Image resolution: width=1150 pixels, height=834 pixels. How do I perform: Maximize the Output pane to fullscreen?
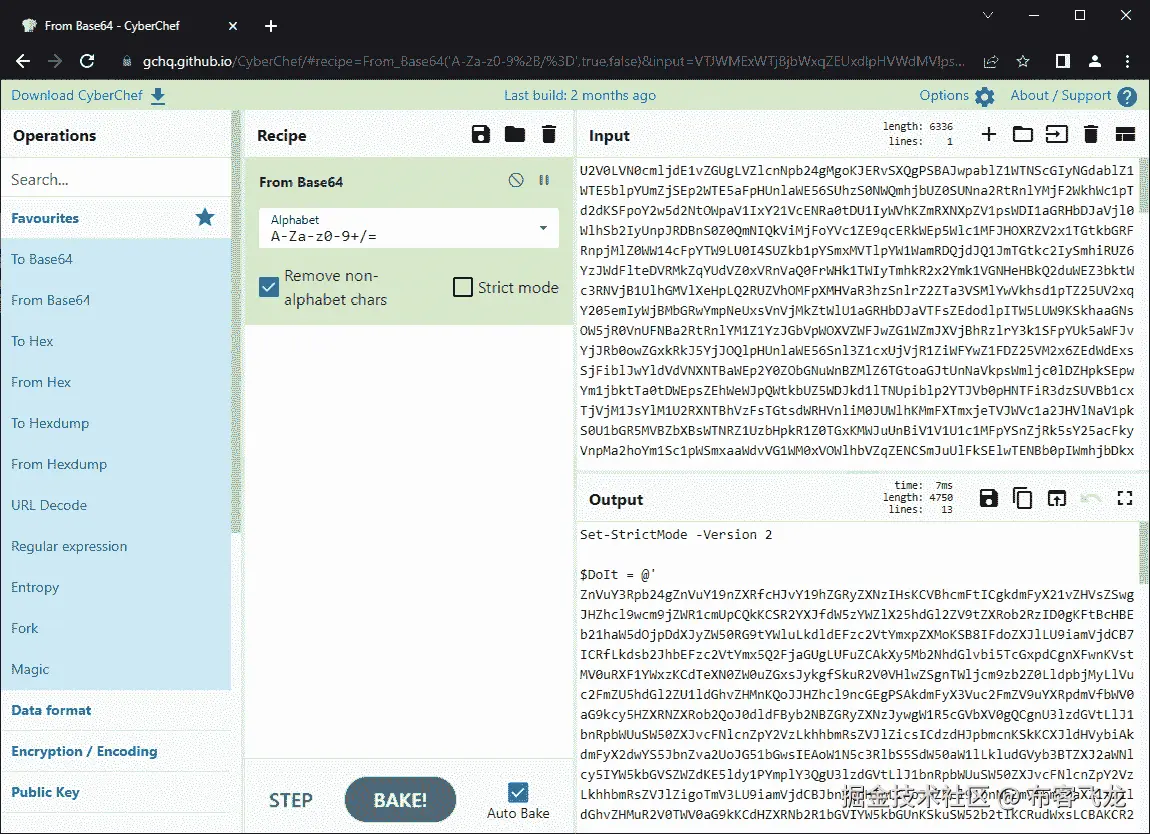(x=1125, y=497)
